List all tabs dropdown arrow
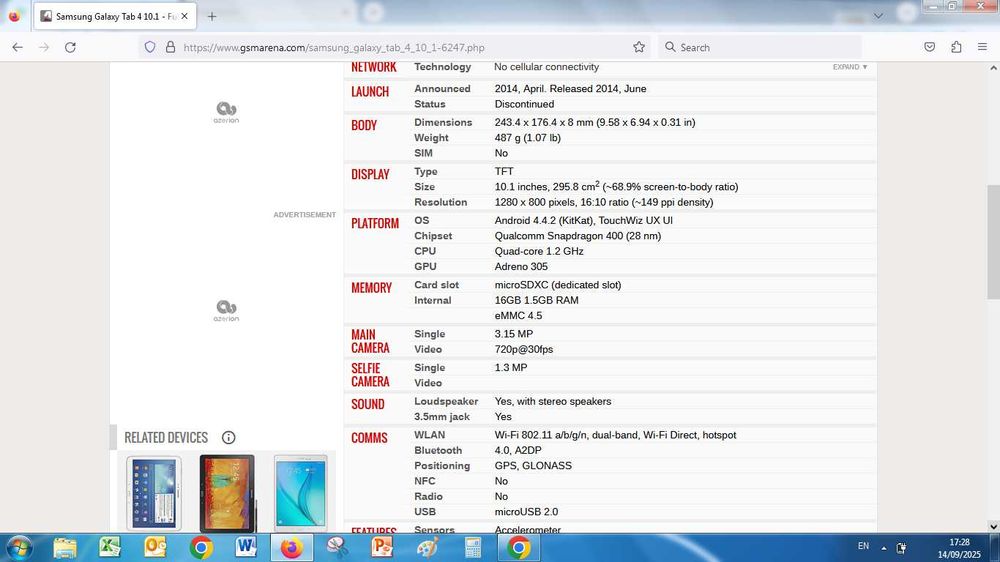 coord(878,16)
